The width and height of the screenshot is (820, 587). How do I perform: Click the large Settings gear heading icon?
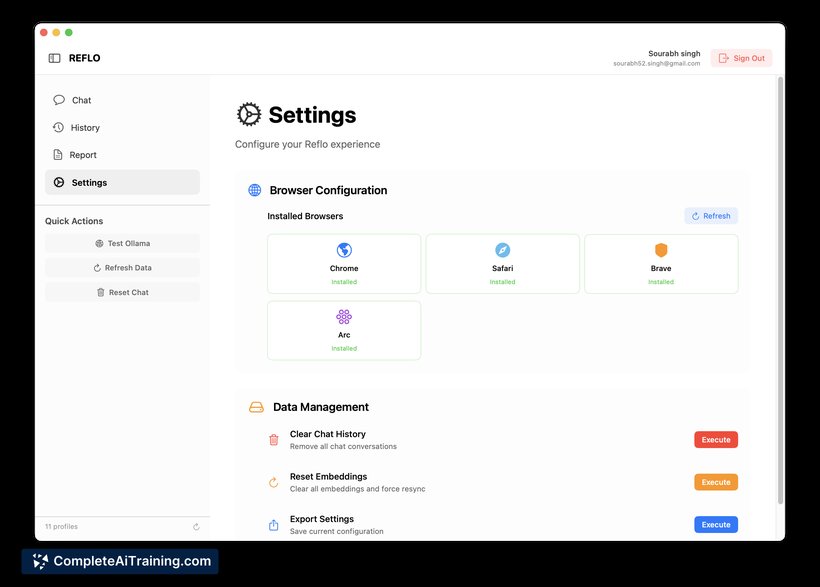tap(248, 115)
